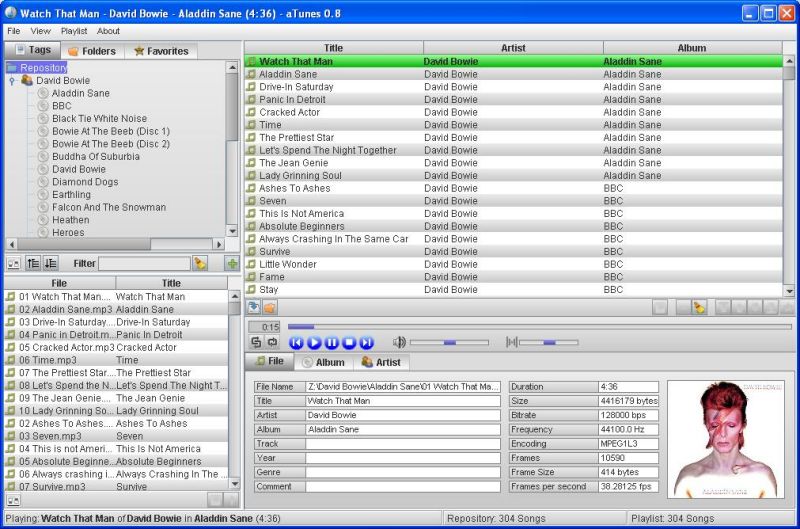Image resolution: width=800 pixels, height=529 pixels.
Task: Switch to the Favorites tab
Action: (160, 51)
